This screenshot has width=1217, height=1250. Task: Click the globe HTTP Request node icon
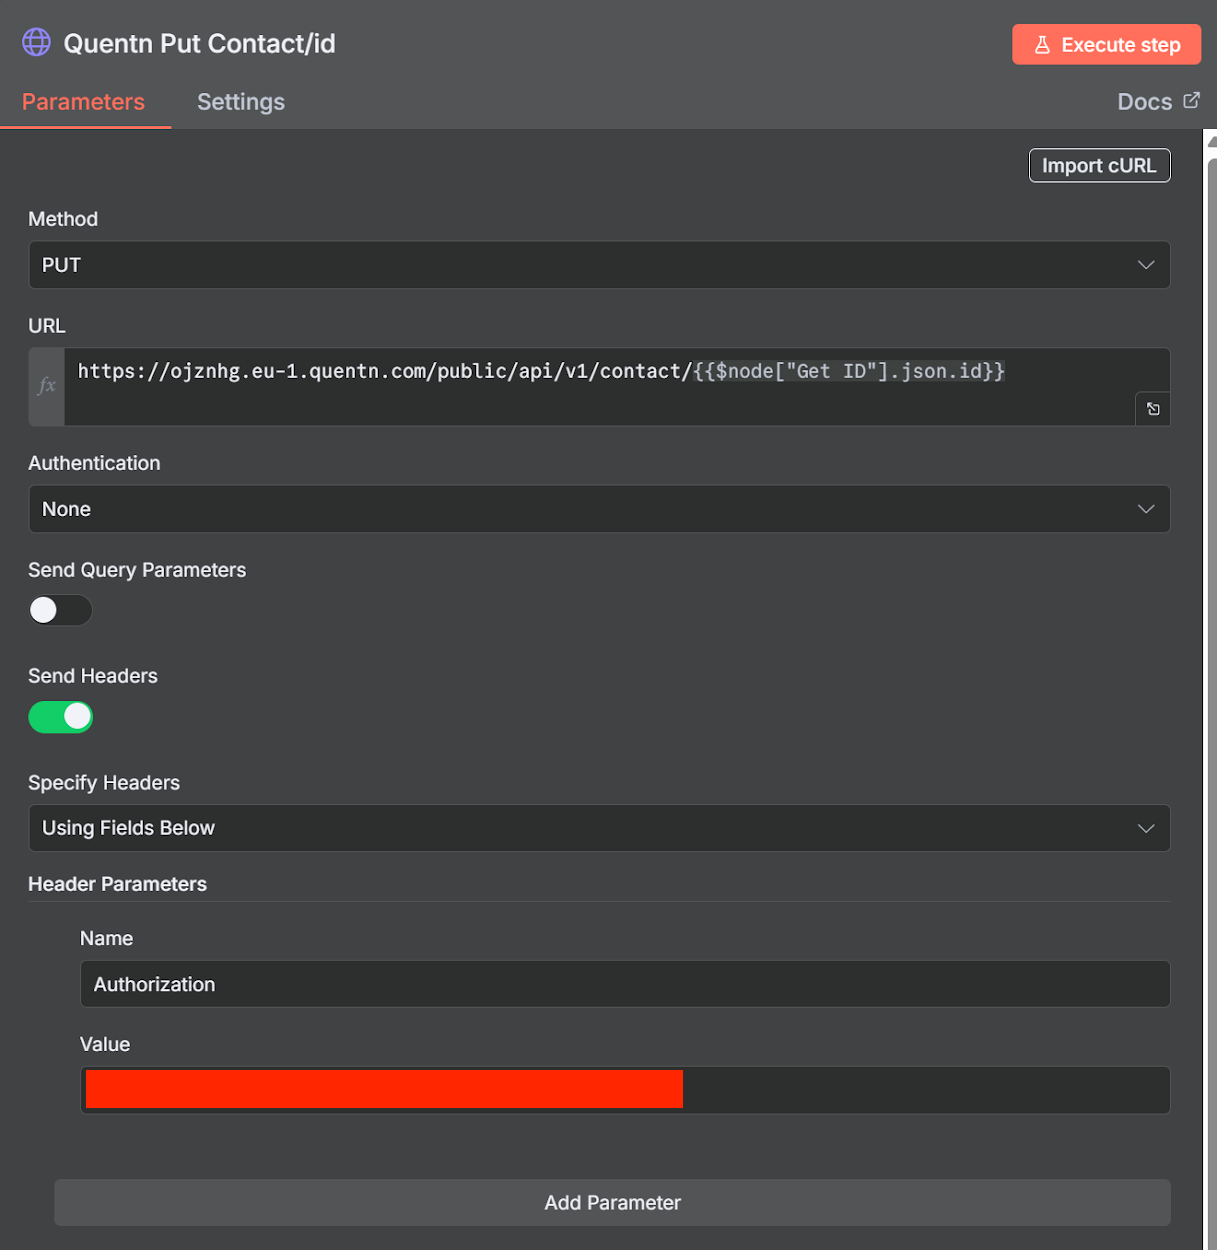point(36,42)
